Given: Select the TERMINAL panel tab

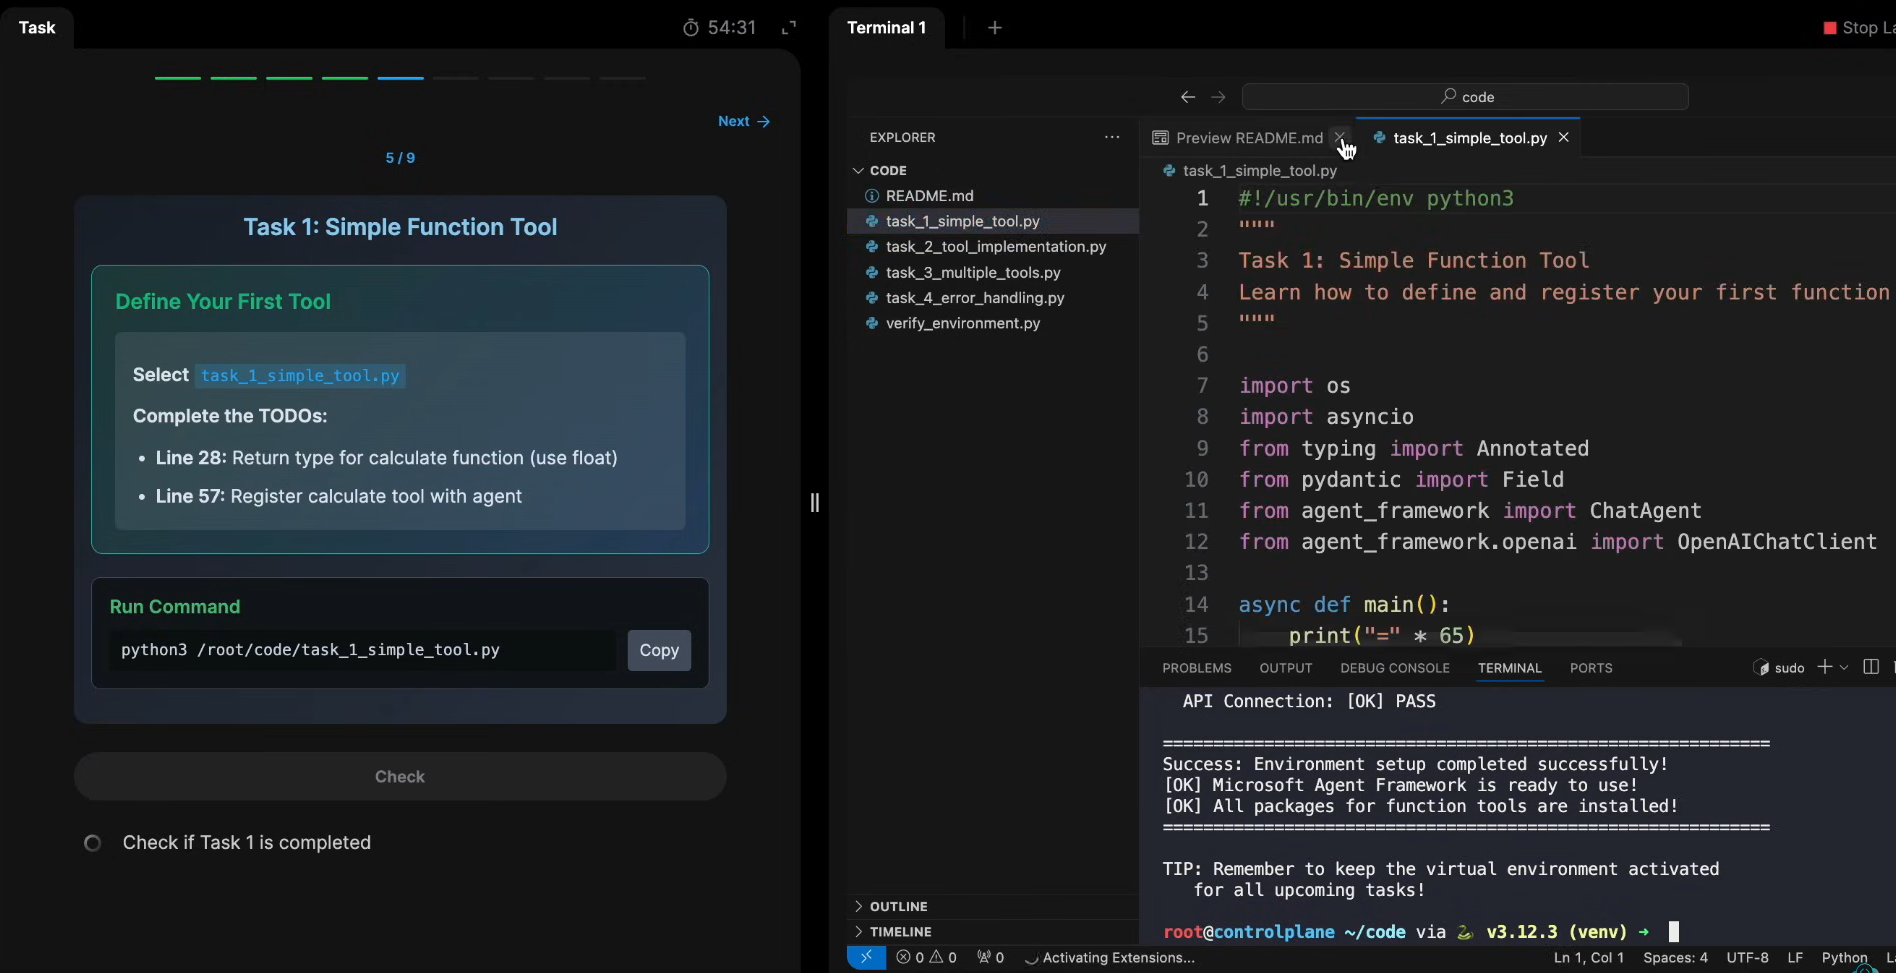Looking at the screenshot, I should point(1510,668).
